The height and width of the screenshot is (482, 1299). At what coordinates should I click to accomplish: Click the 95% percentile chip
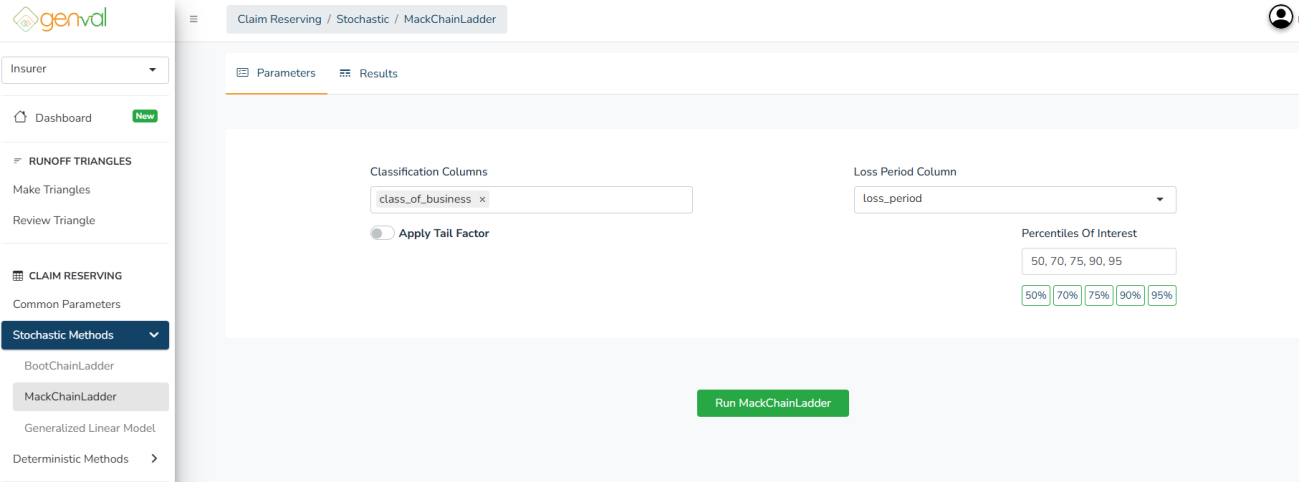click(1162, 296)
